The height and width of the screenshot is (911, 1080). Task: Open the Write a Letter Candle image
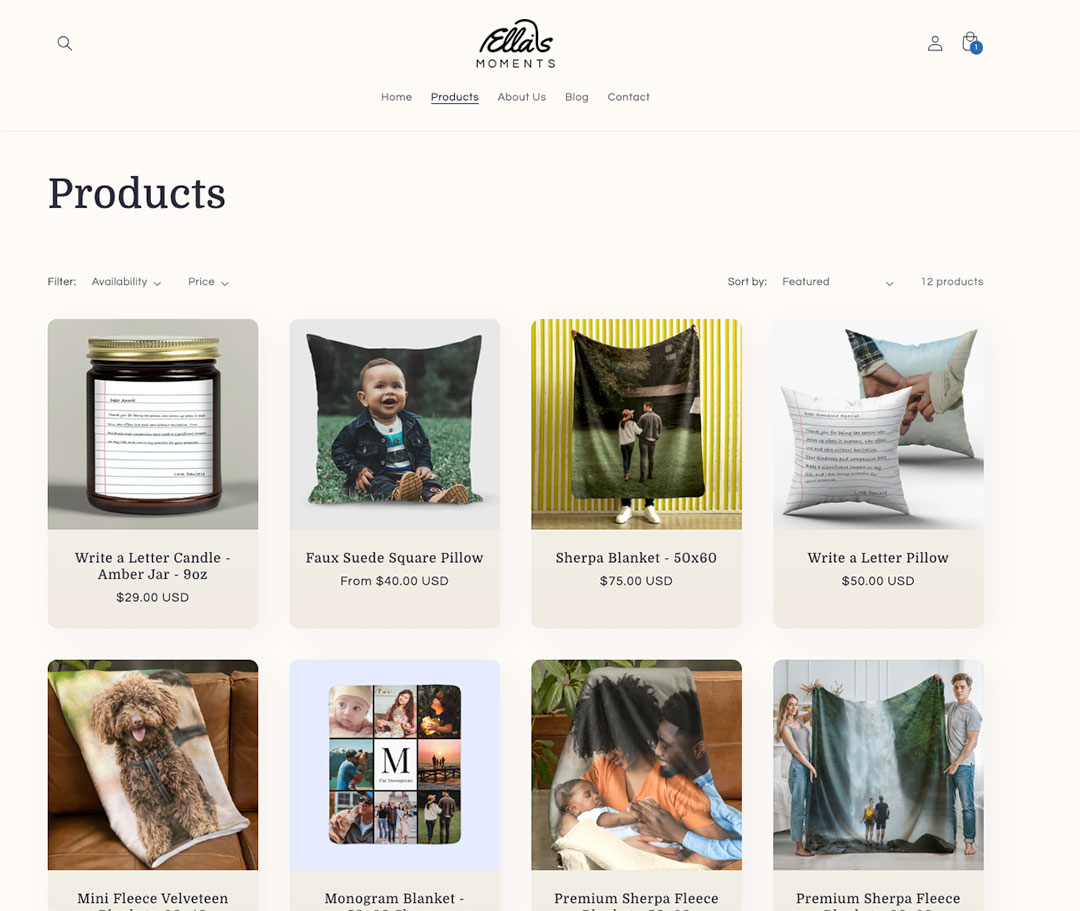[153, 424]
